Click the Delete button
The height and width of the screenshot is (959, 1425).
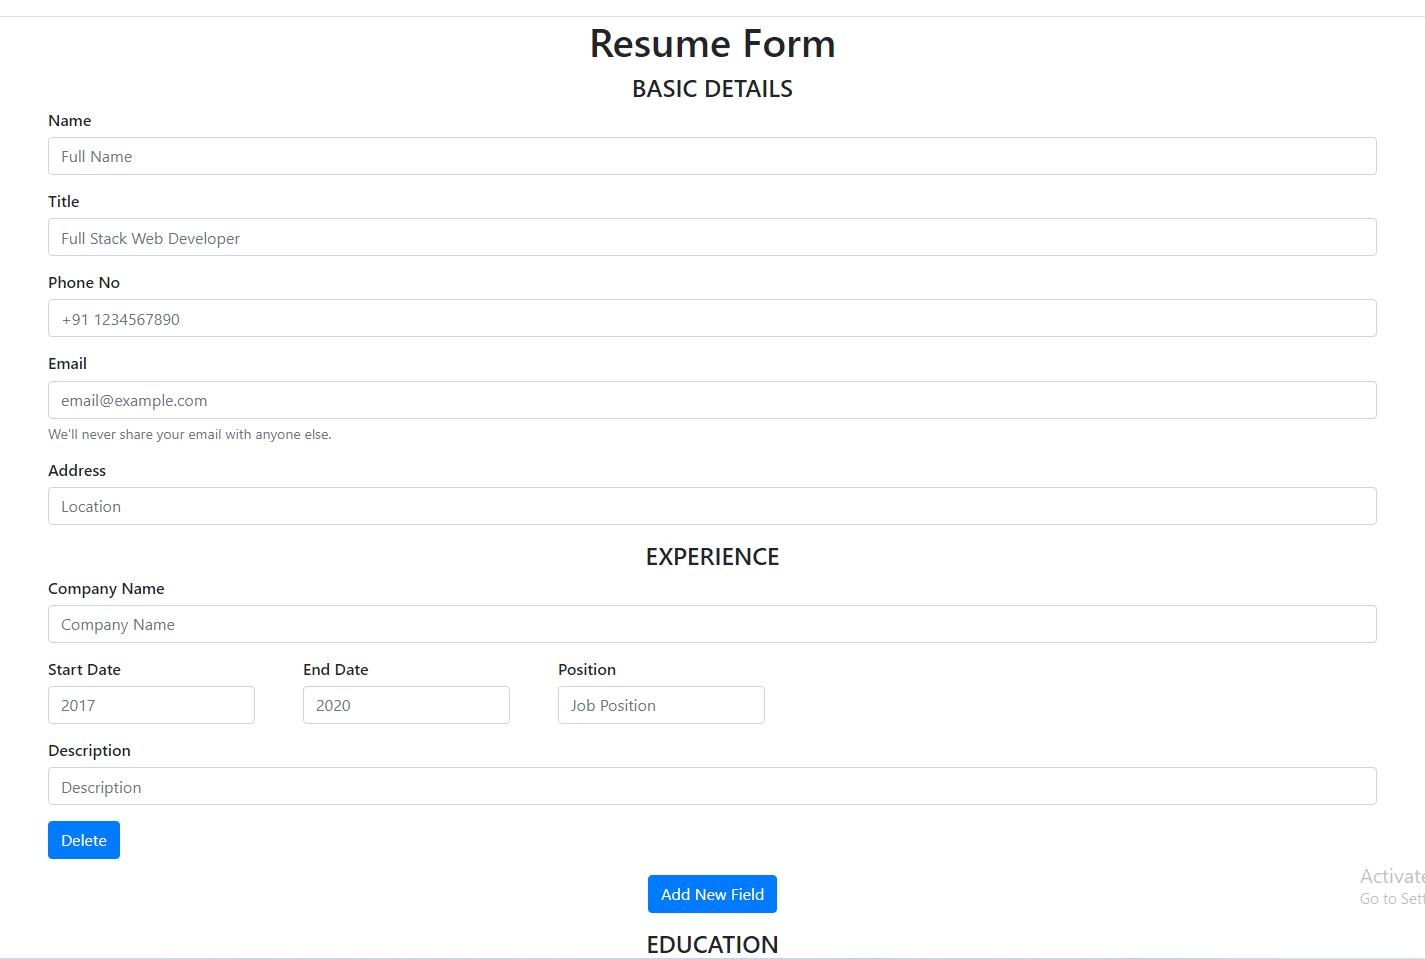pyautogui.click(x=83, y=840)
